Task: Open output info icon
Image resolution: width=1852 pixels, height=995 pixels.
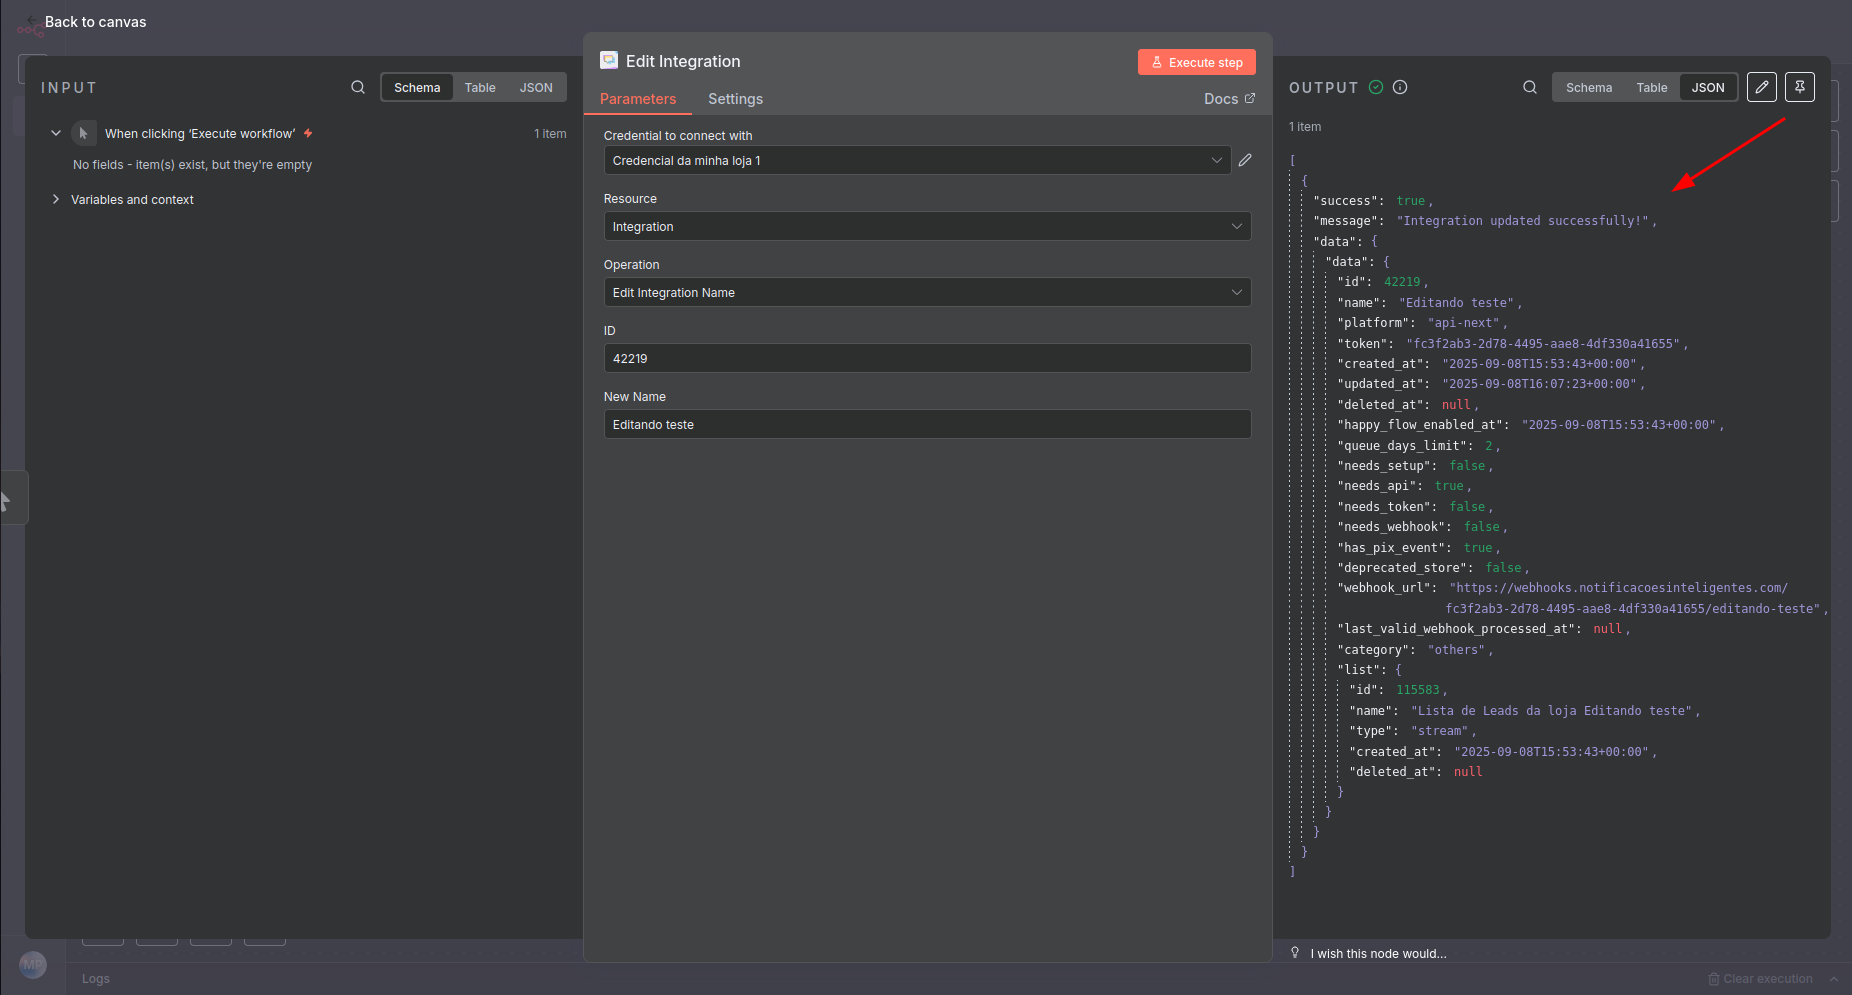Action: tap(1400, 87)
